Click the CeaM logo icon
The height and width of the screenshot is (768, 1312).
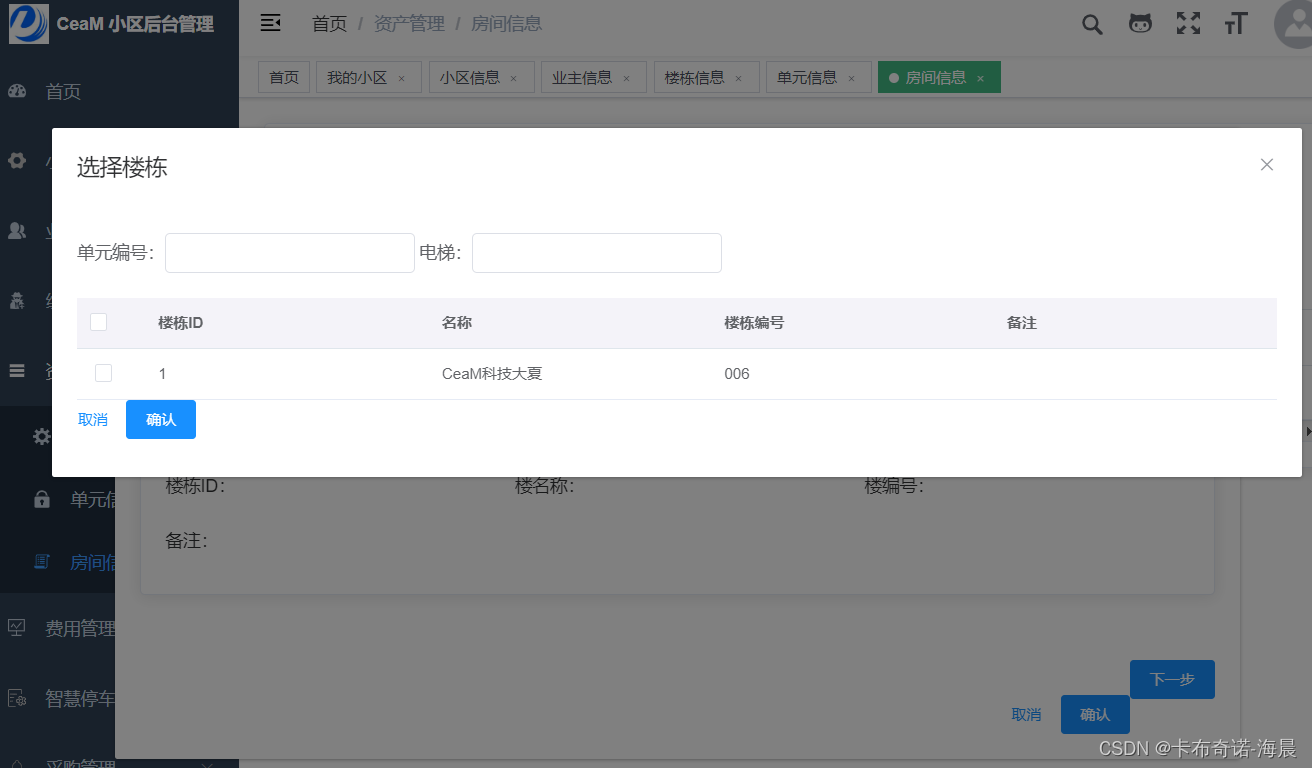(28, 24)
